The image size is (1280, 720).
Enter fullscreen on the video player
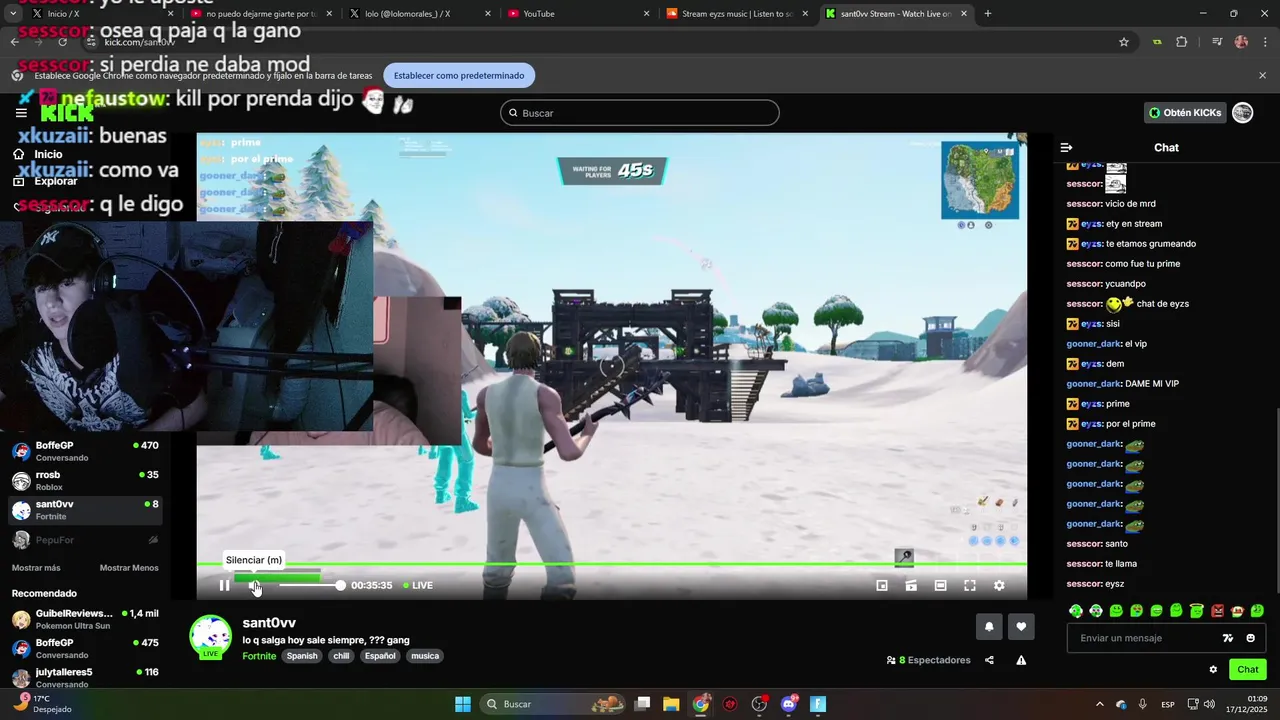pos(969,586)
